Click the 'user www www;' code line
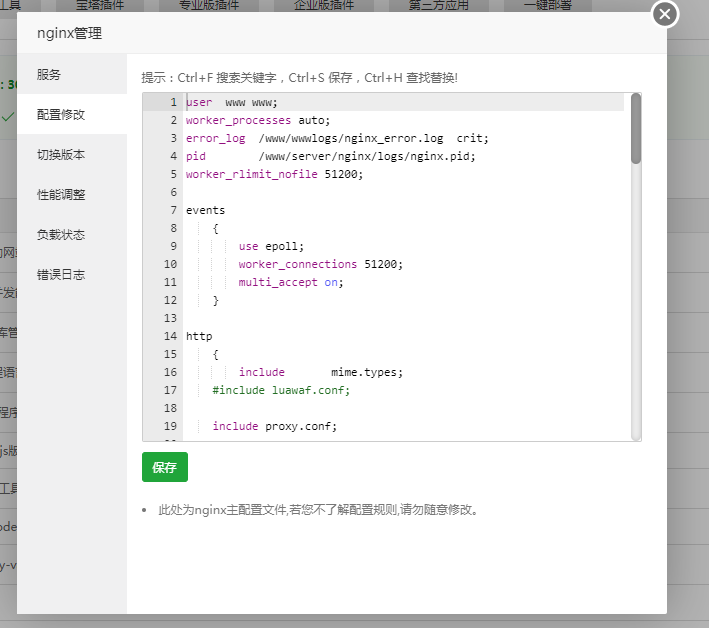 coord(232,103)
